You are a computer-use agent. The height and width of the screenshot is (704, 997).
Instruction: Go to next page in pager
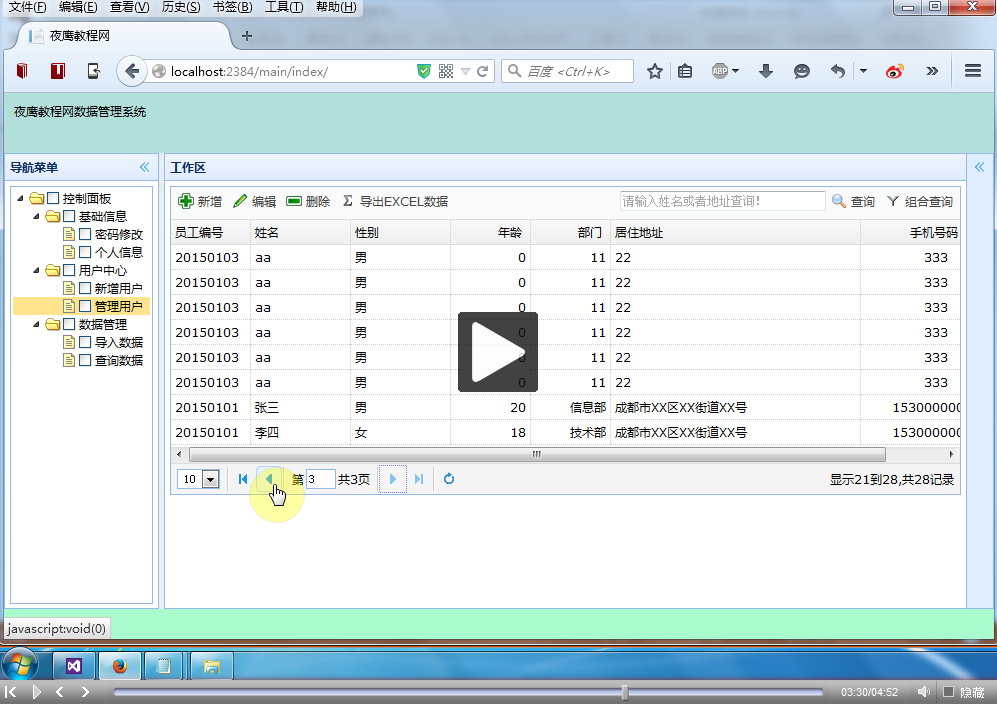(393, 479)
